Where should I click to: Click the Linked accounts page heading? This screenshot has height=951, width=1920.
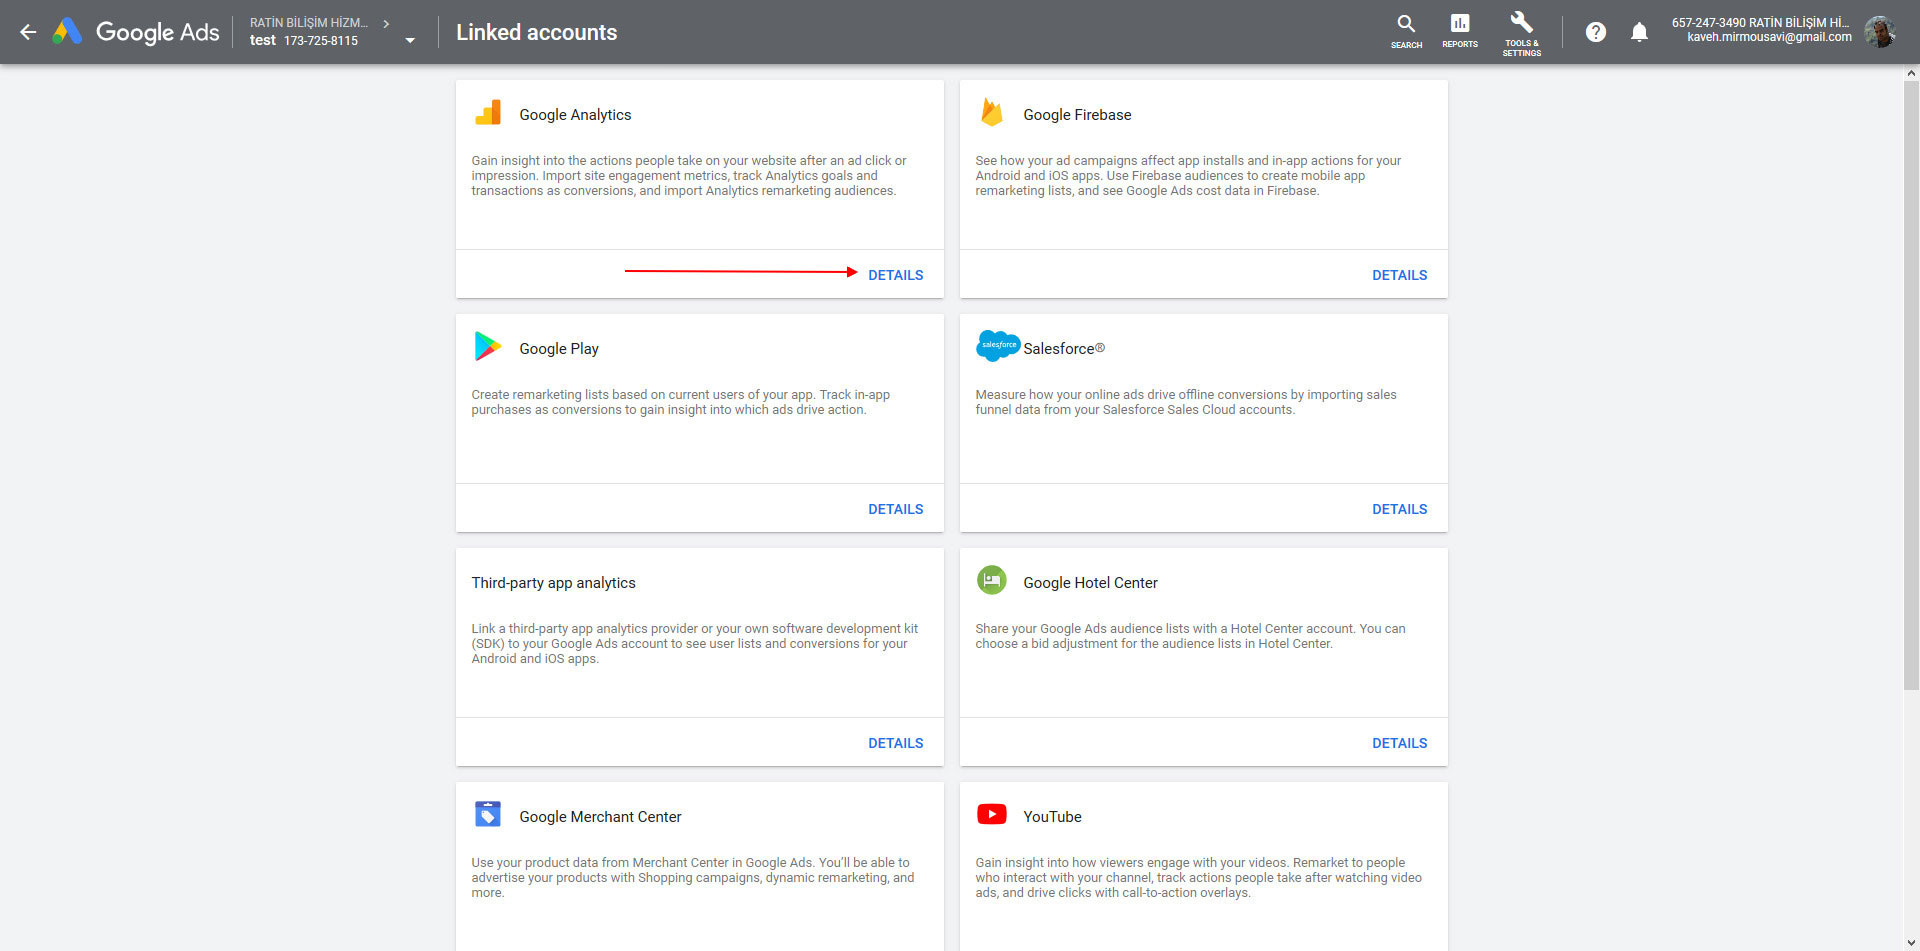point(536,32)
